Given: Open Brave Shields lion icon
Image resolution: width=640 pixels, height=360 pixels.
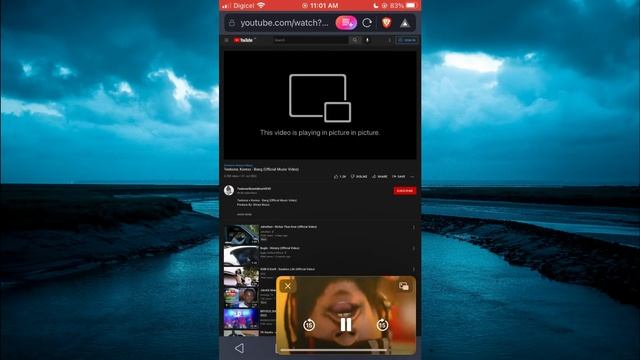Looking at the screenshot, I should pyautogui.click(x=386, y=23).
